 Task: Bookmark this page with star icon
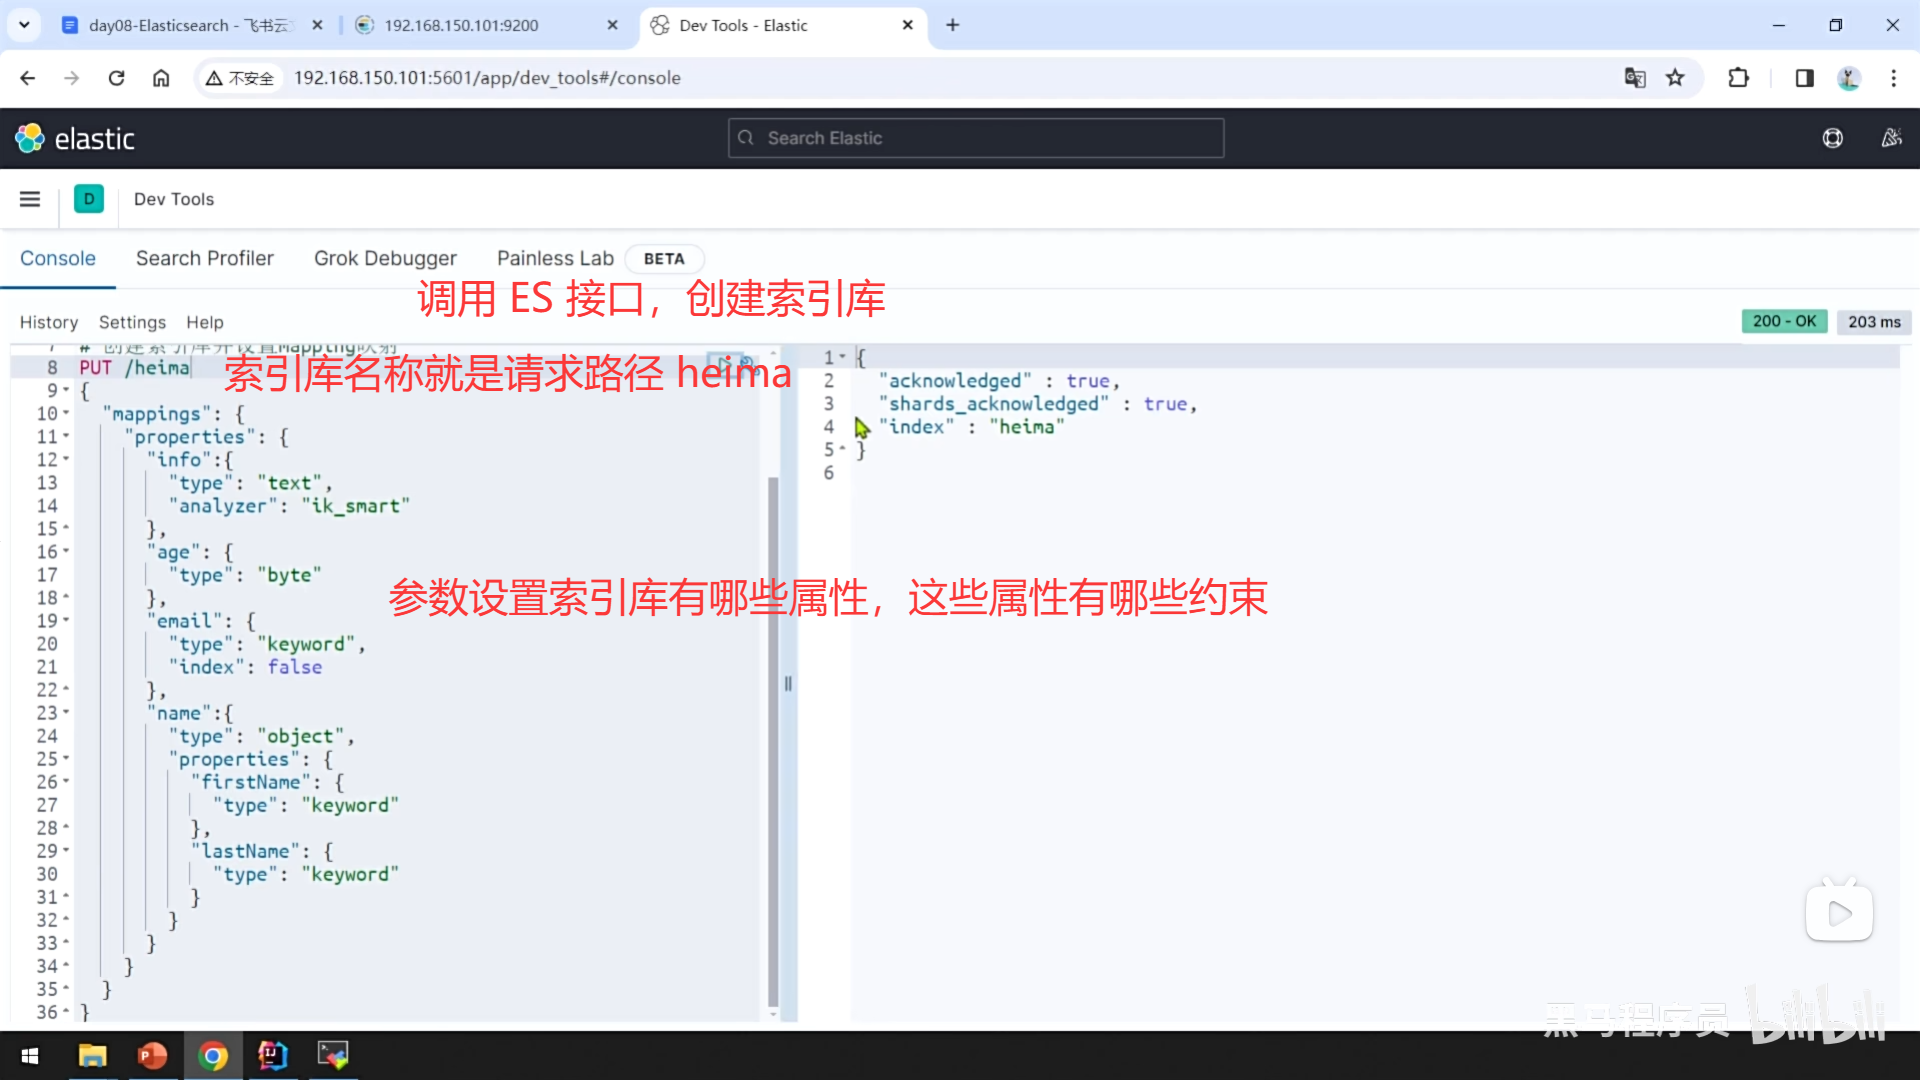[1675, 78]
